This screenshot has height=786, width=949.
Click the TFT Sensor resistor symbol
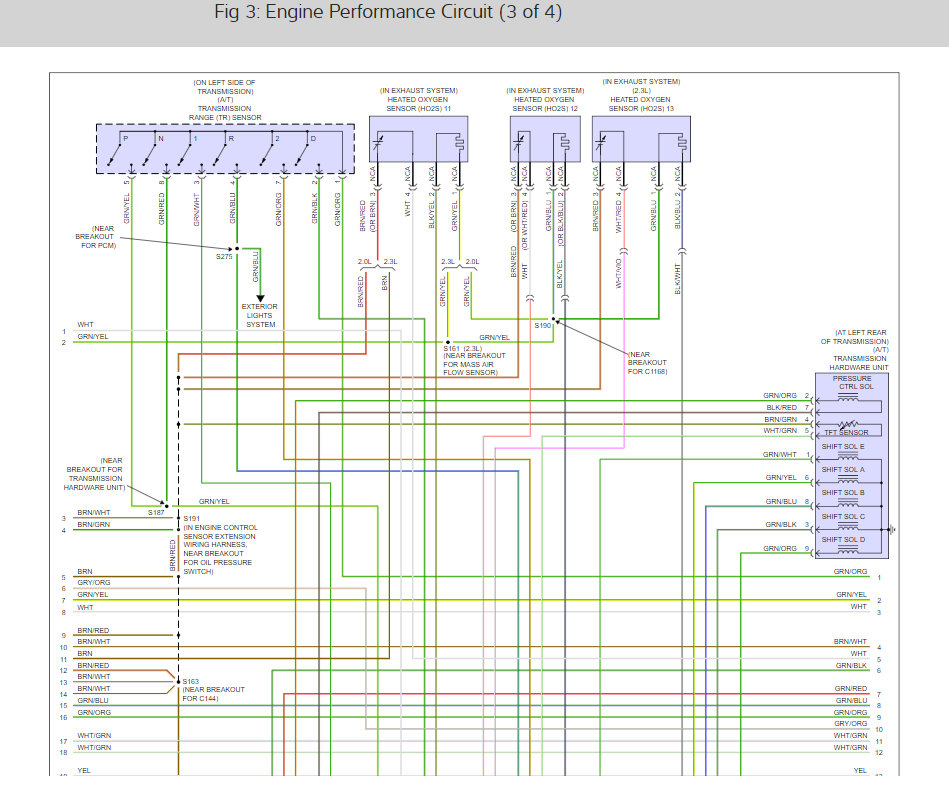848,424
